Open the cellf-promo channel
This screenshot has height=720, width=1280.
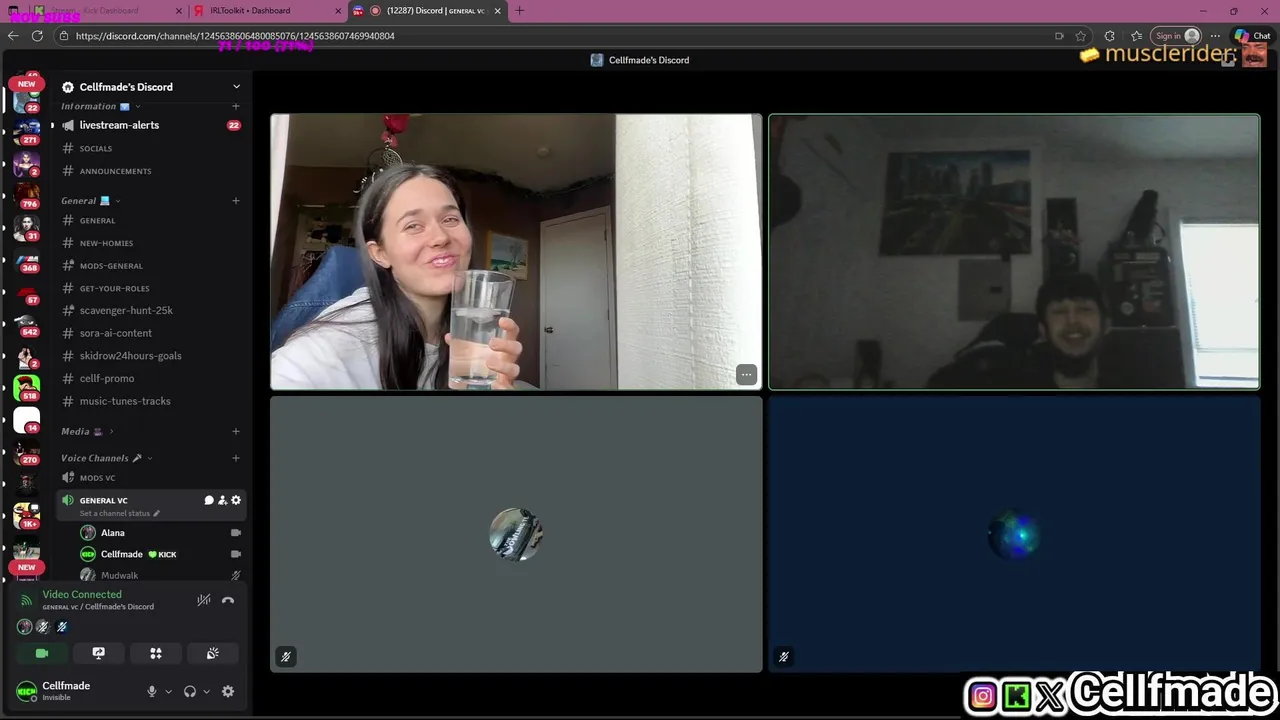(150, 378)
